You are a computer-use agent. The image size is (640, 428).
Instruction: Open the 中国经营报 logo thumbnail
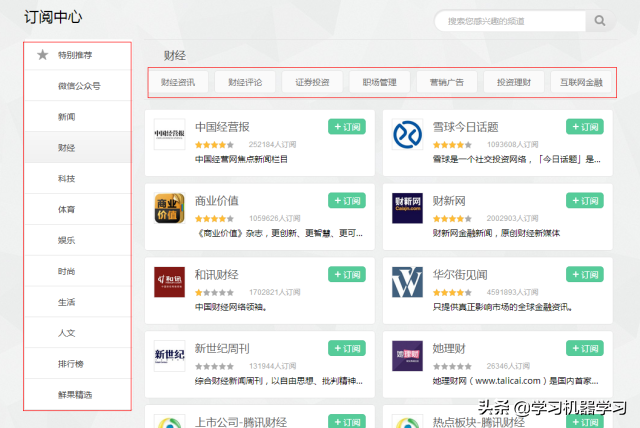tap(169, 134)
